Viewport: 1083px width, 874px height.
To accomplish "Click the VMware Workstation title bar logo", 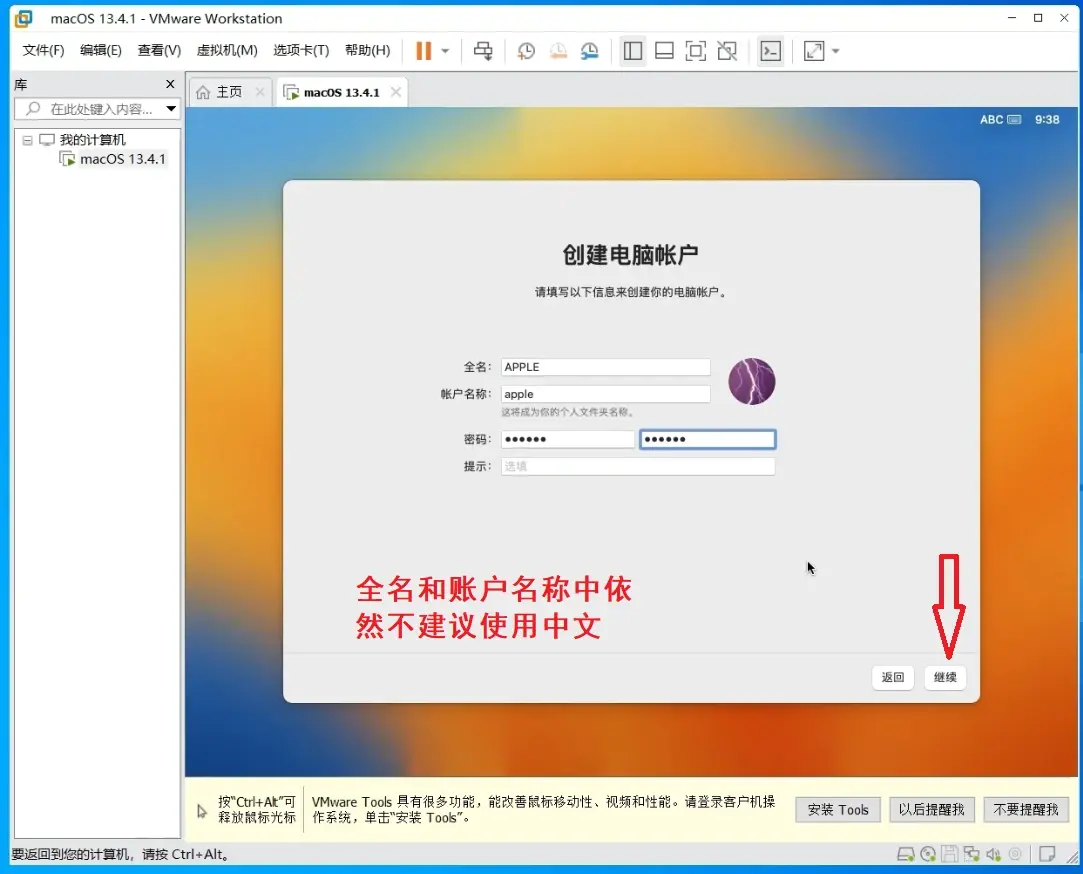I will (x=23, y=19).
